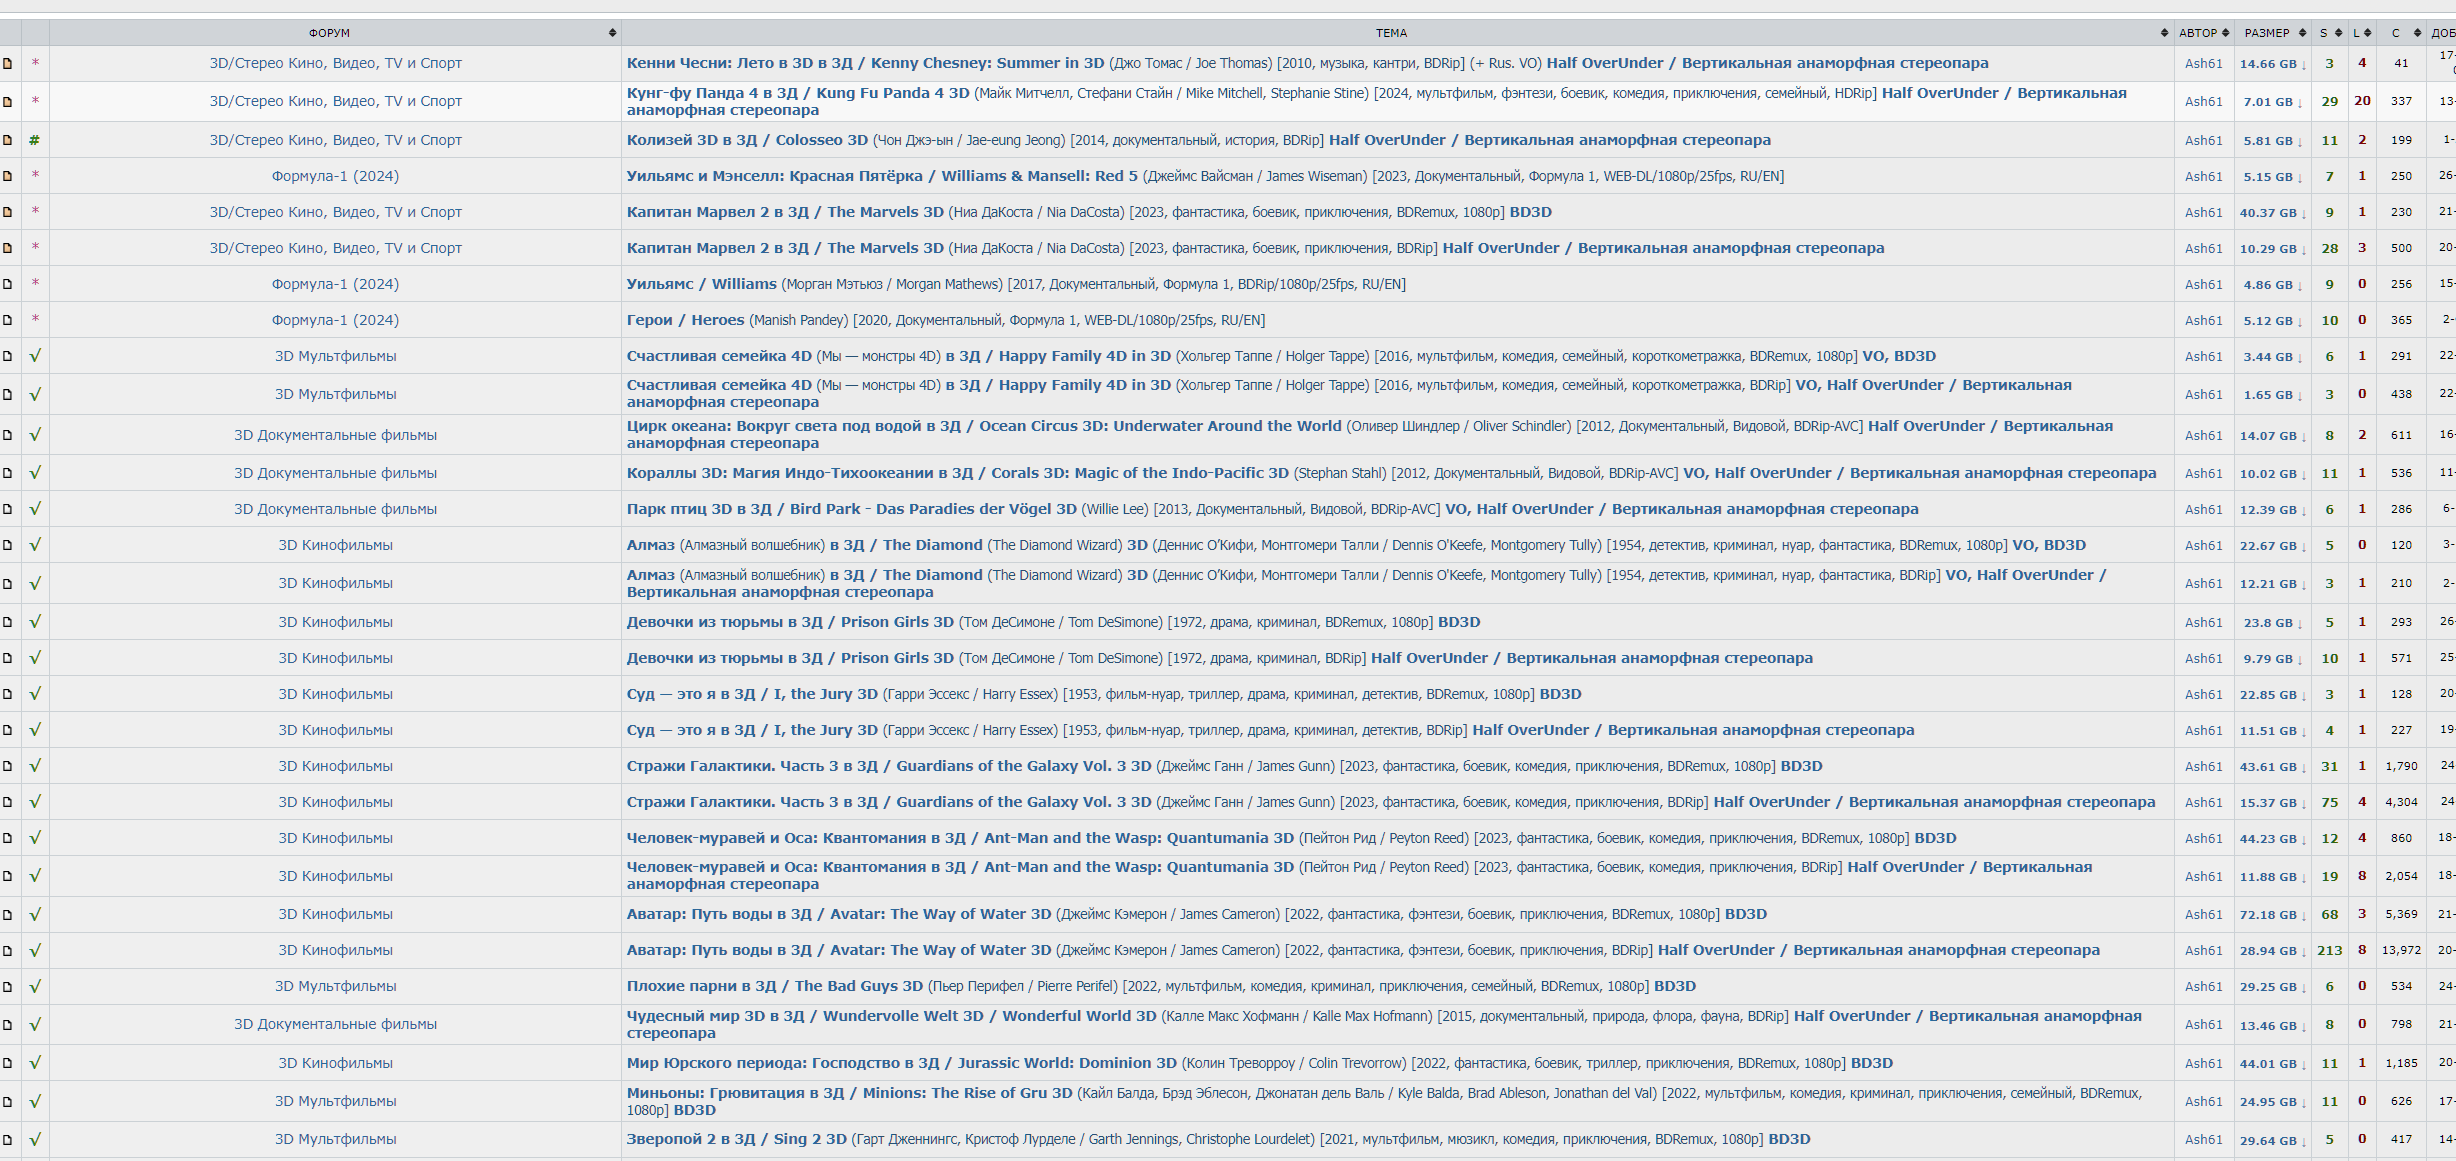The image size is (2456, 1161).
Task: Open Sing 2 3D topic
Action: (1218, 1139)
